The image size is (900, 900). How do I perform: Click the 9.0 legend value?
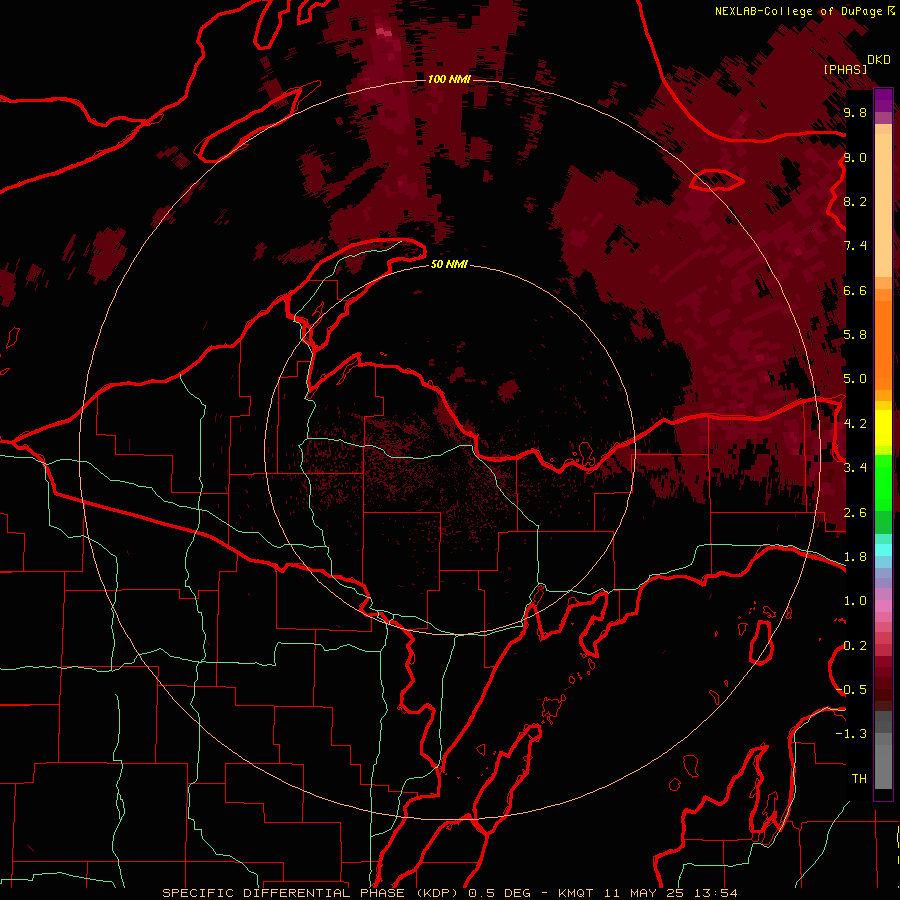point(855,158)
